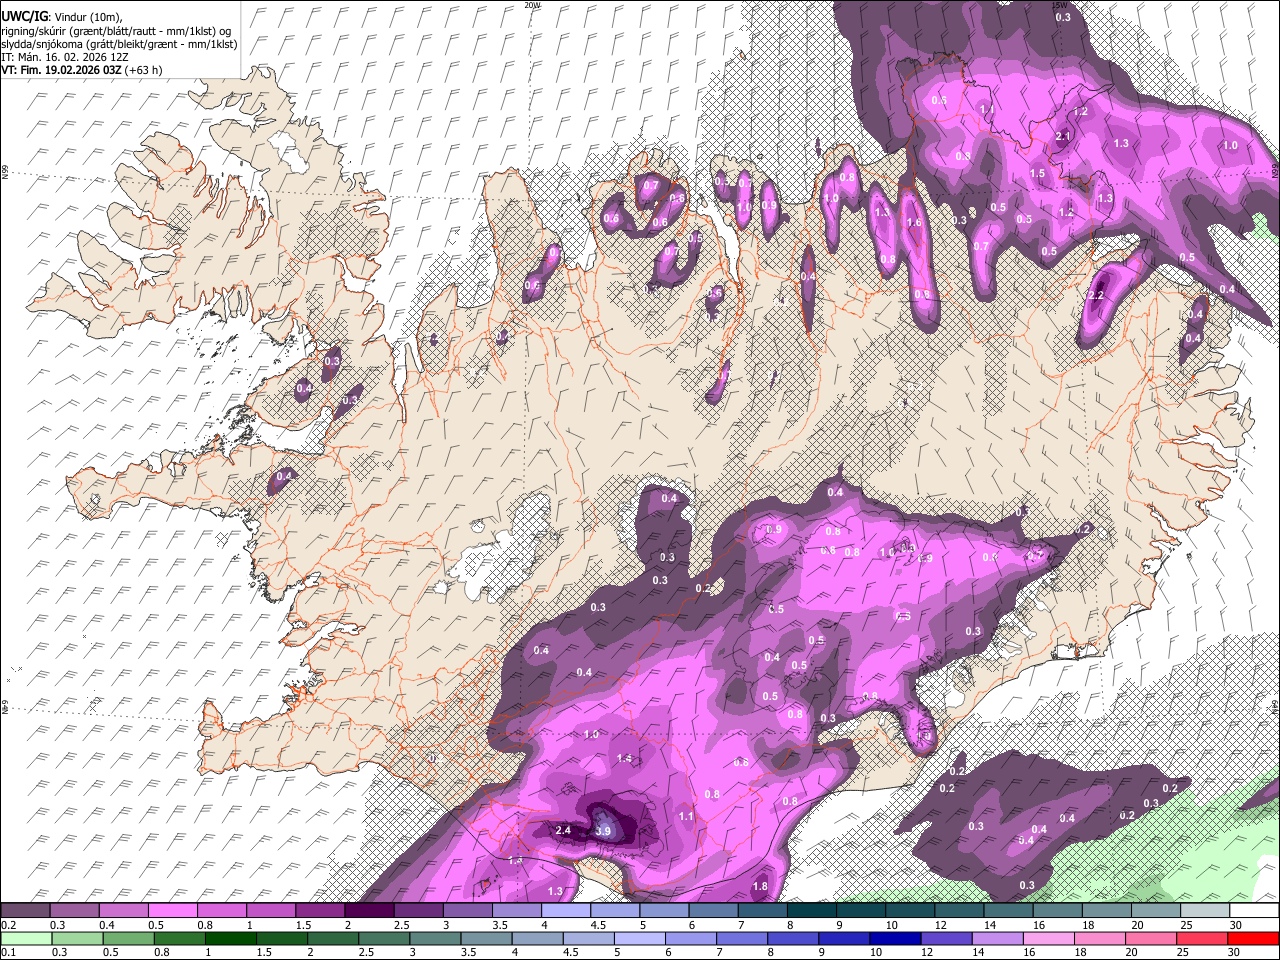The image size is (1280, 960).
Task: Click the '20W' longitude label
Action: click(x=532, y=5)
